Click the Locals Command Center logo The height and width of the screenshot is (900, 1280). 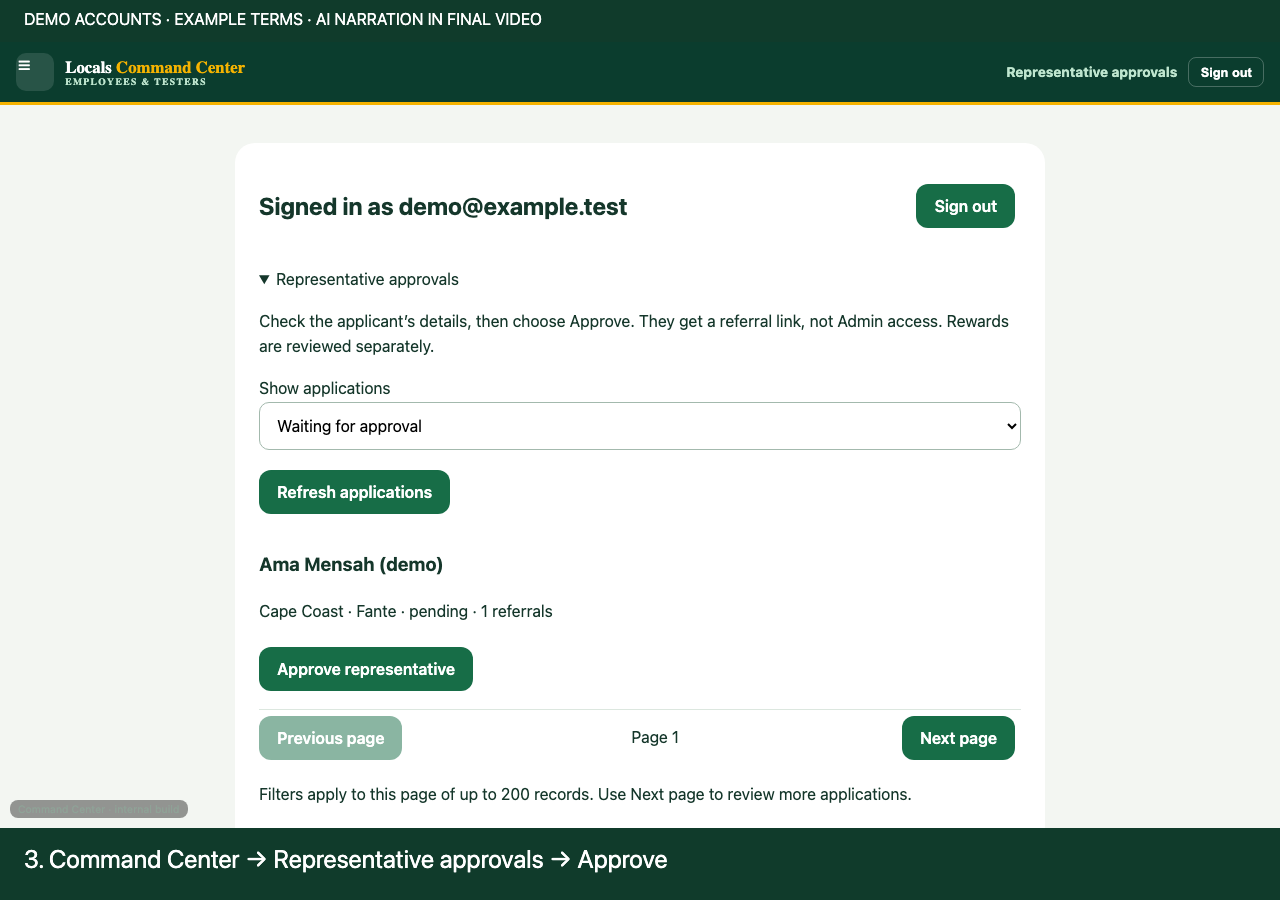coord(155,73)
